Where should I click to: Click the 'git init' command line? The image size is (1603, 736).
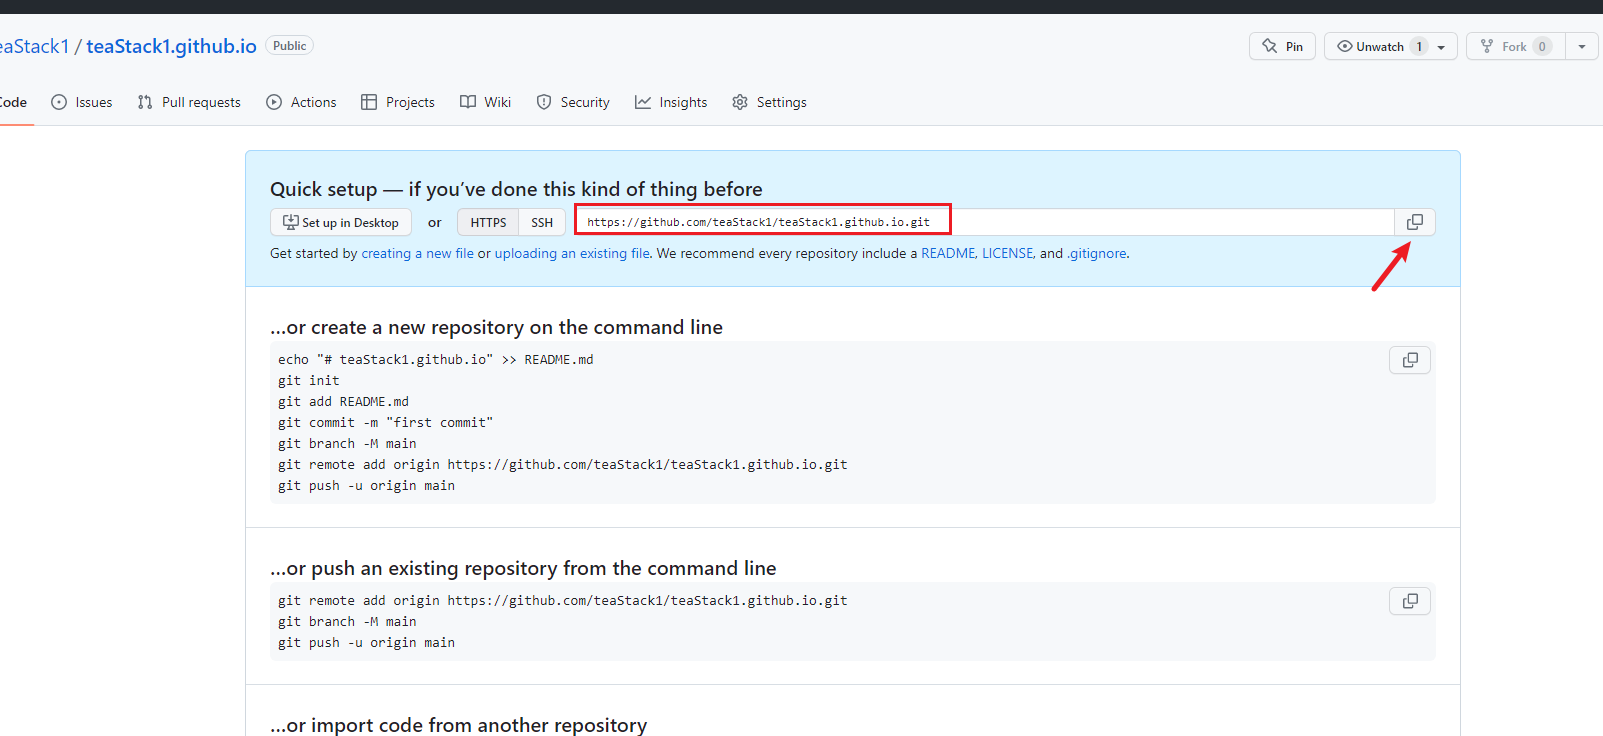coord(309,381)
